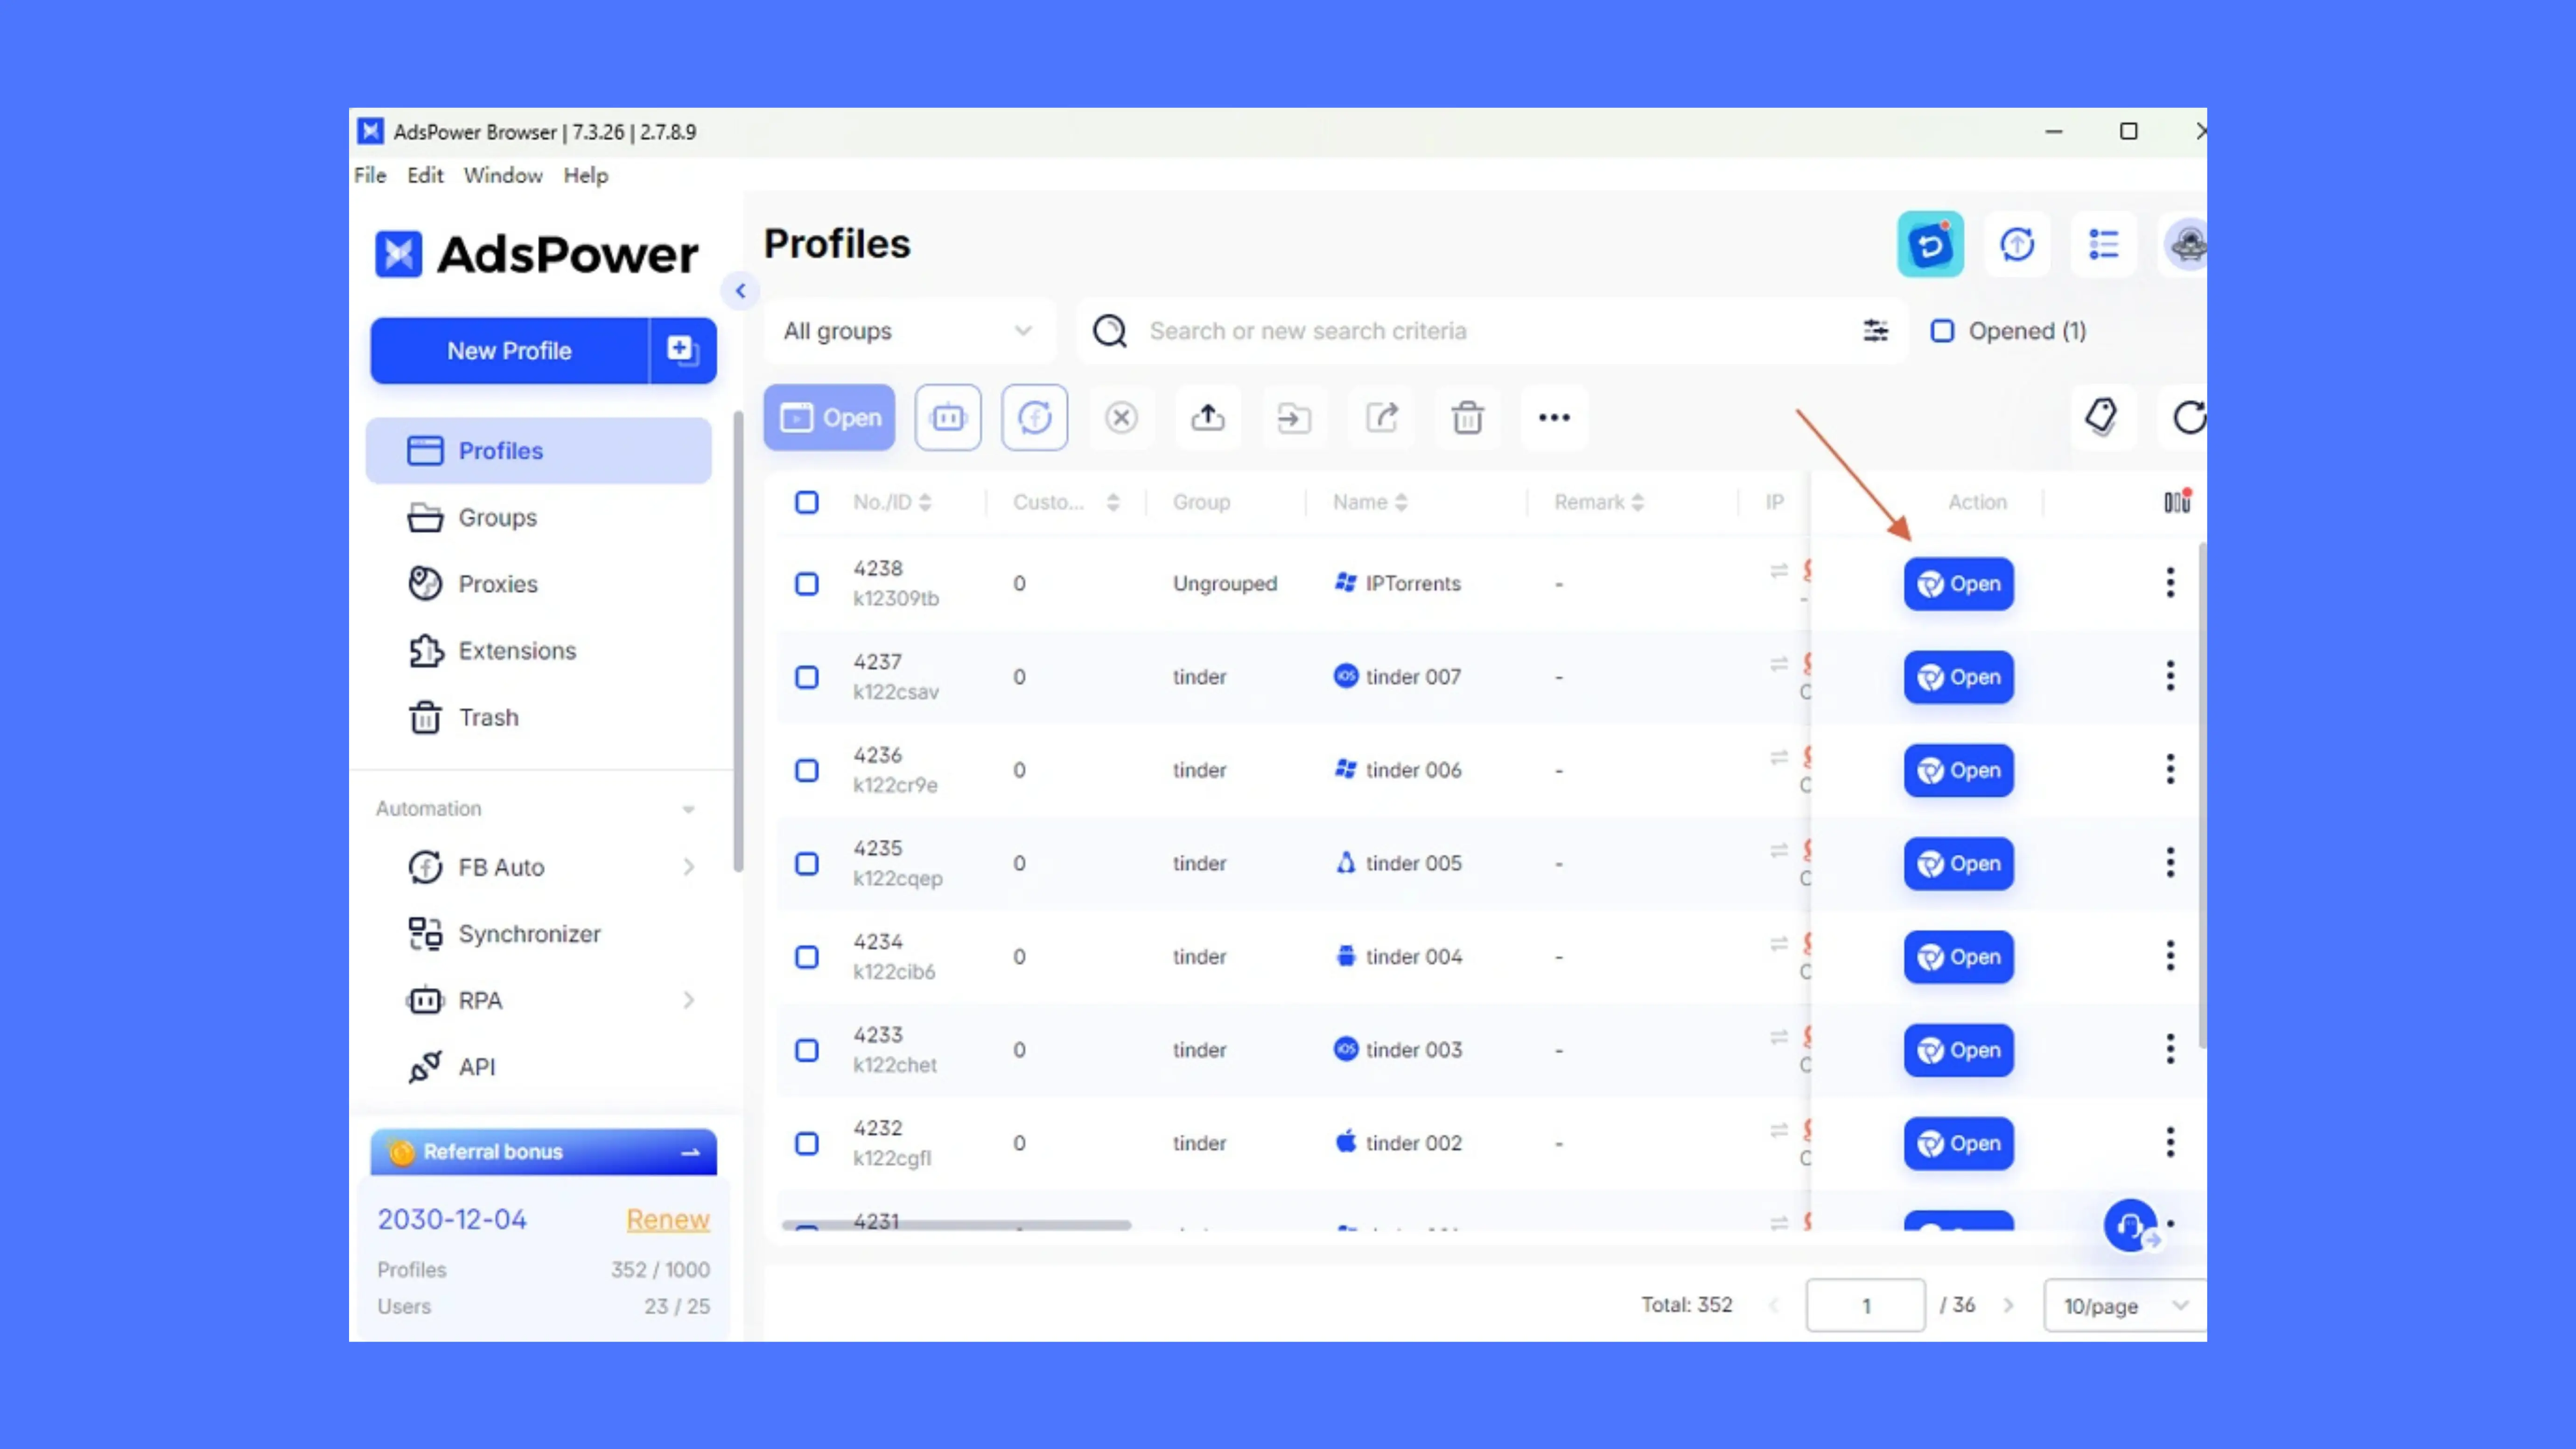The width and height of the screenshot is (2576, 1449).
Task: Open the Help menu
Action: (586, 175)
